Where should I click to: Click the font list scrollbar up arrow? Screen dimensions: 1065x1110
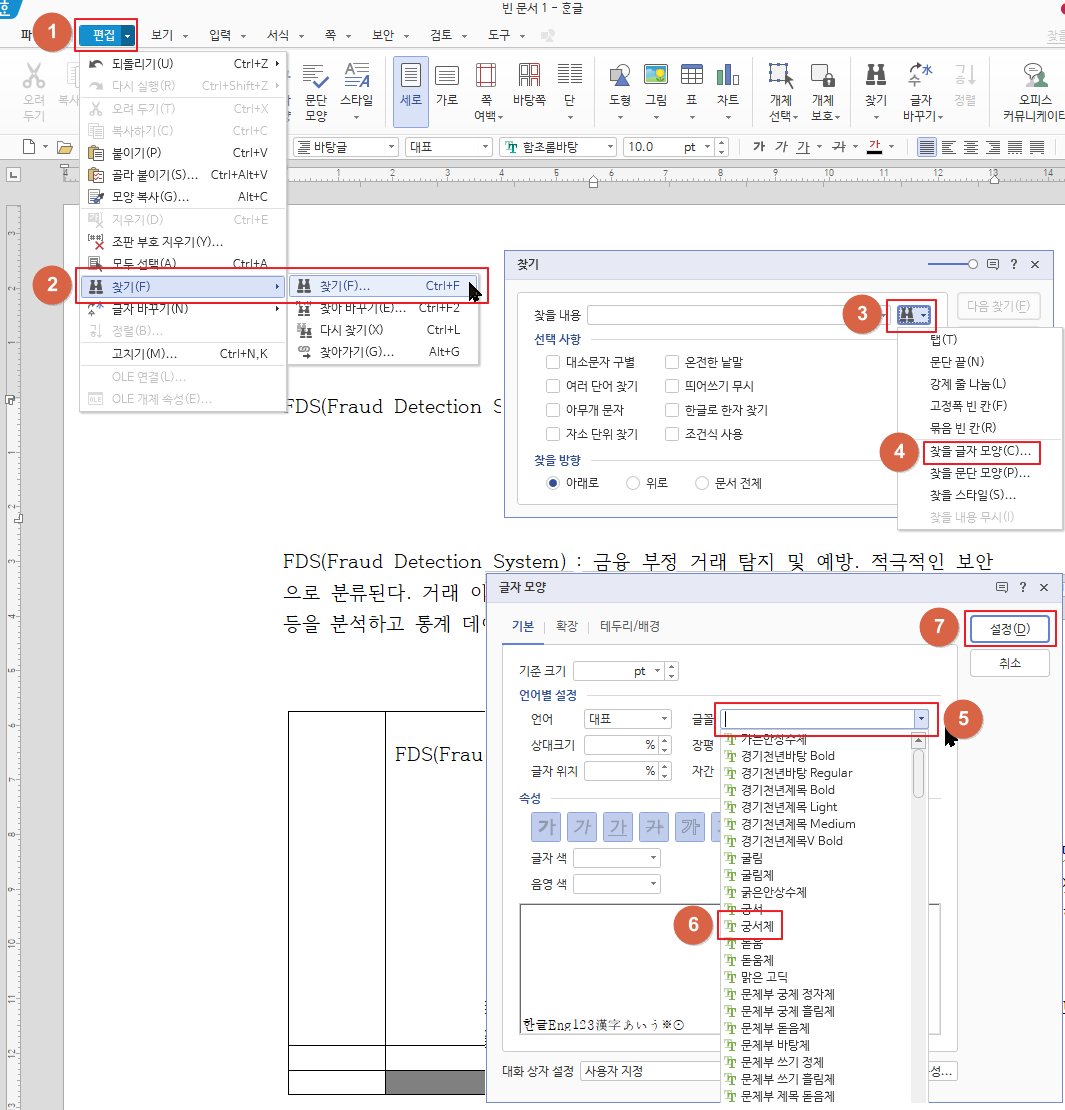(918, 742)
